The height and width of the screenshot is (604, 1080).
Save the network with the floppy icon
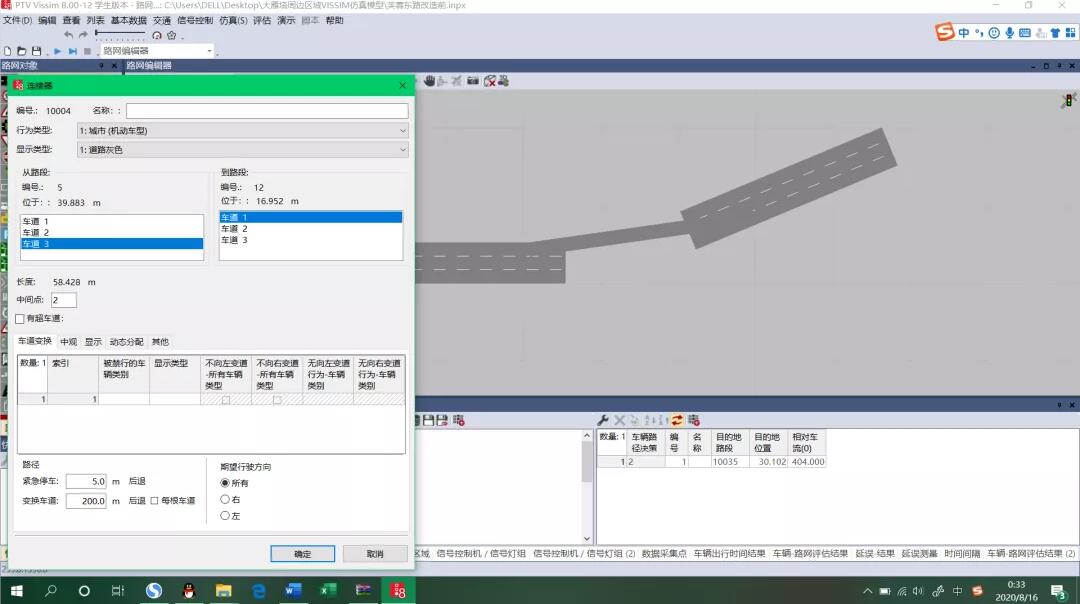[37, 51]
